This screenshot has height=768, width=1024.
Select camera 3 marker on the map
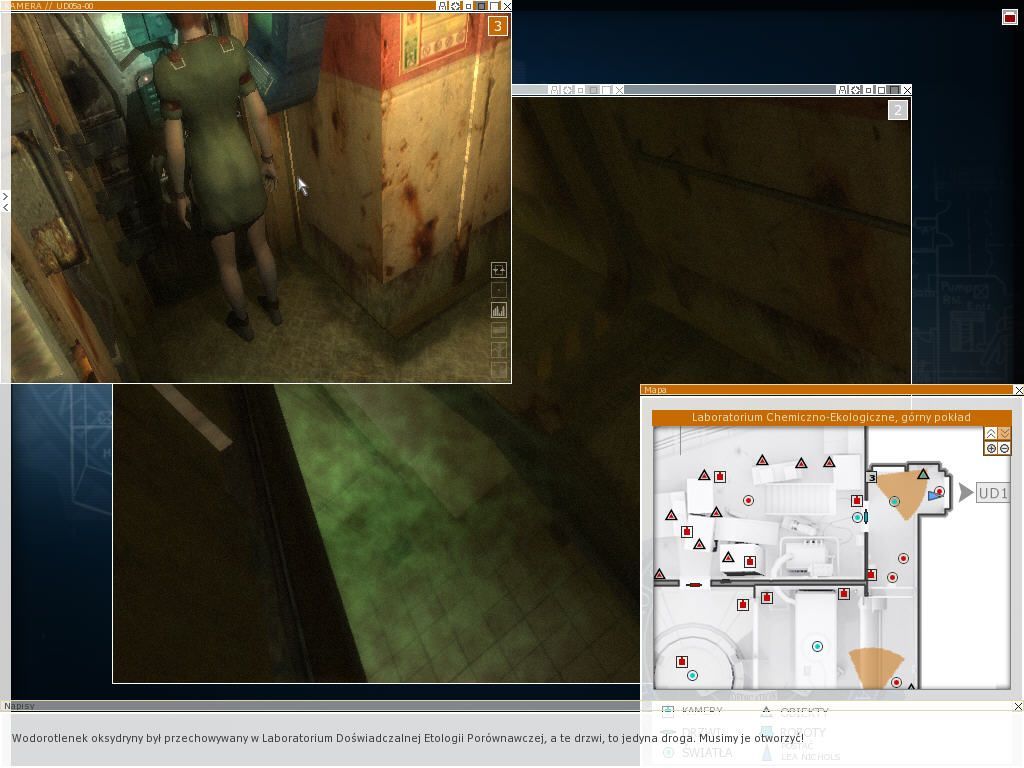[x=871, y=477]
